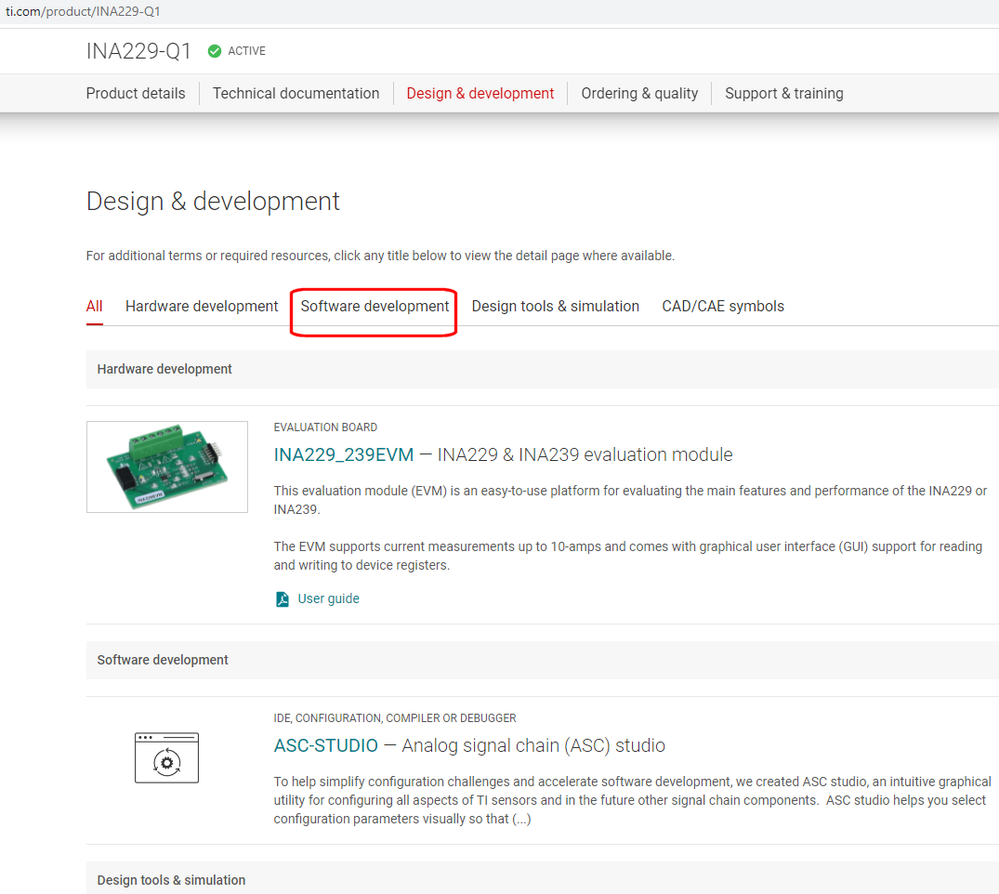Switch to Support & training nav tab
Viewport: 999px width, 894px height.
784,93
